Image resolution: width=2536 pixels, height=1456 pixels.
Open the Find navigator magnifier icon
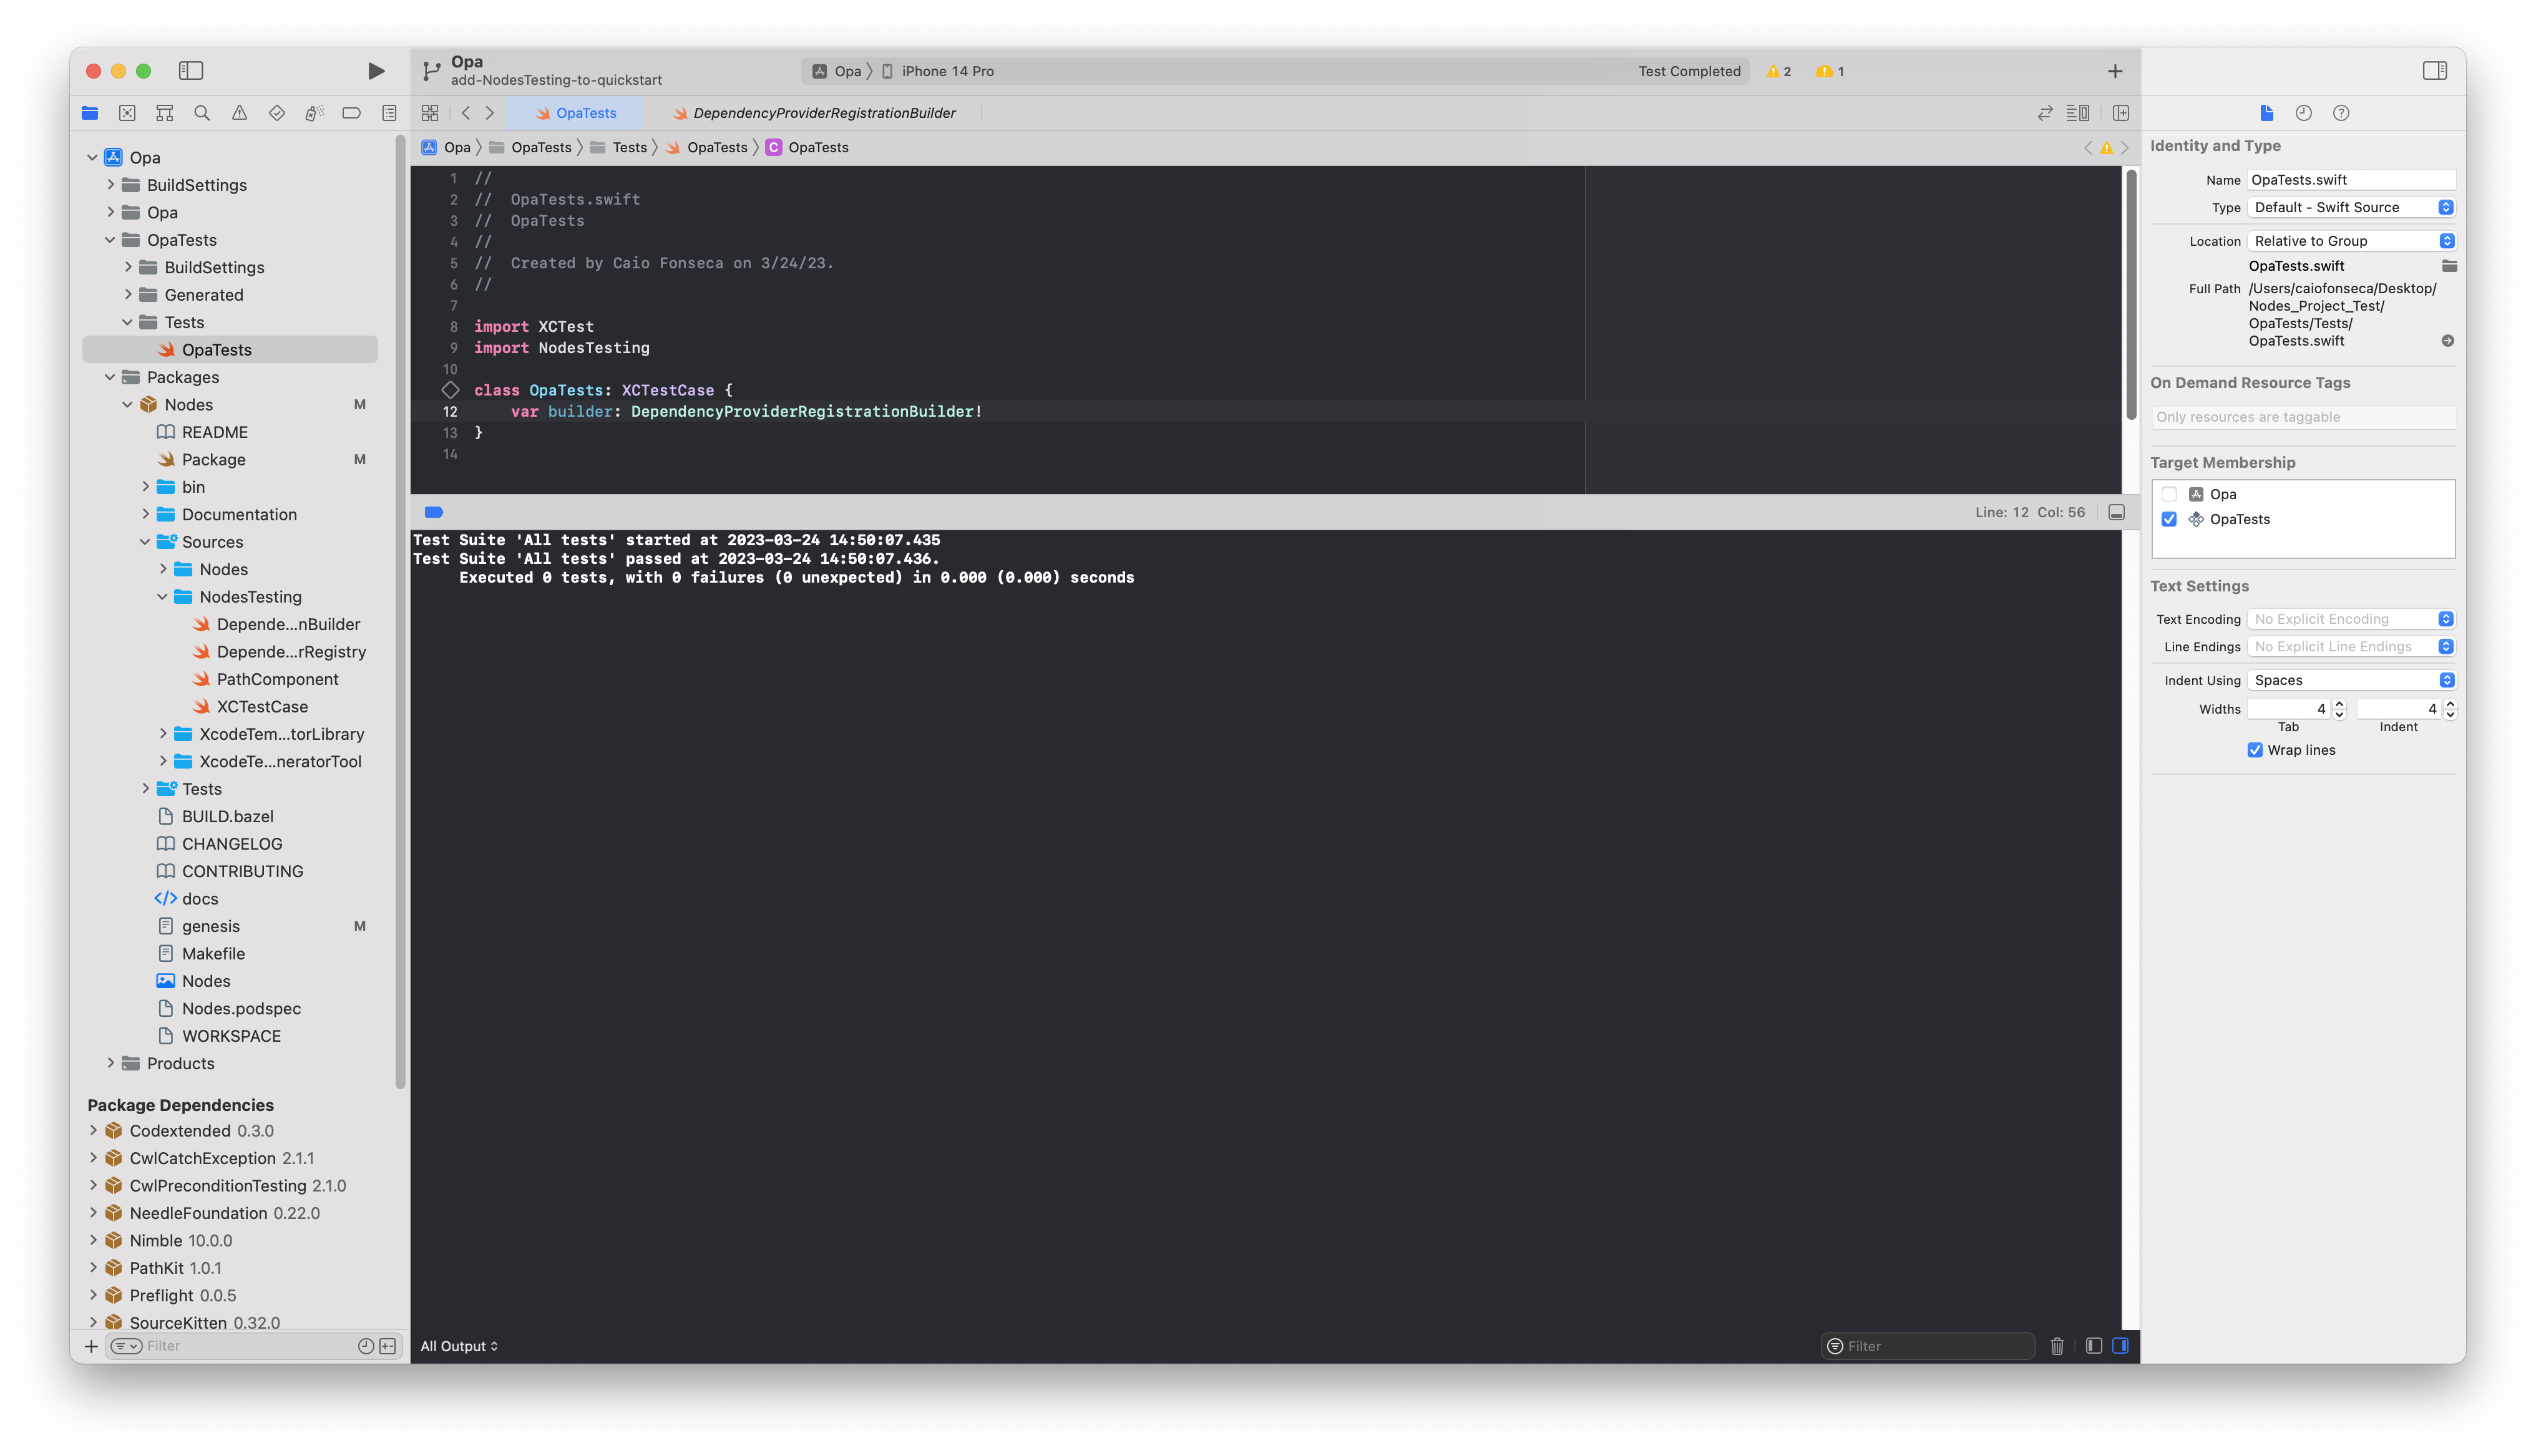pyautogui.click(x=202, y=113)
